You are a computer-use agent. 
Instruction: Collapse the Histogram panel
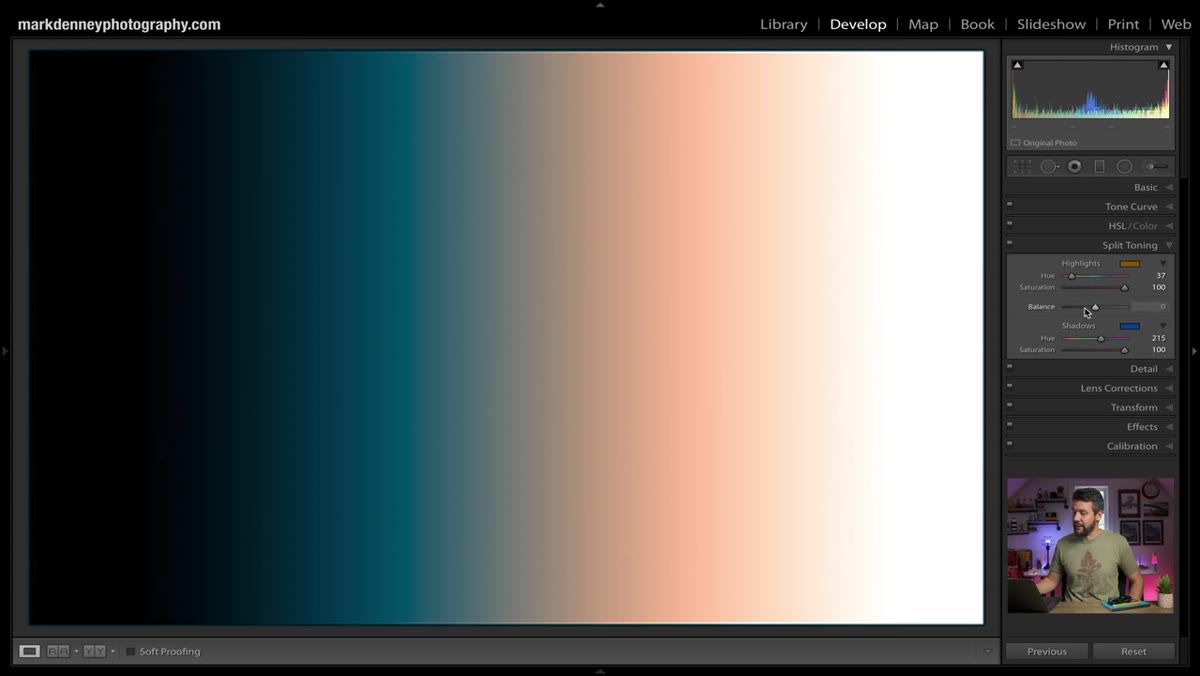pos(1168,47)
